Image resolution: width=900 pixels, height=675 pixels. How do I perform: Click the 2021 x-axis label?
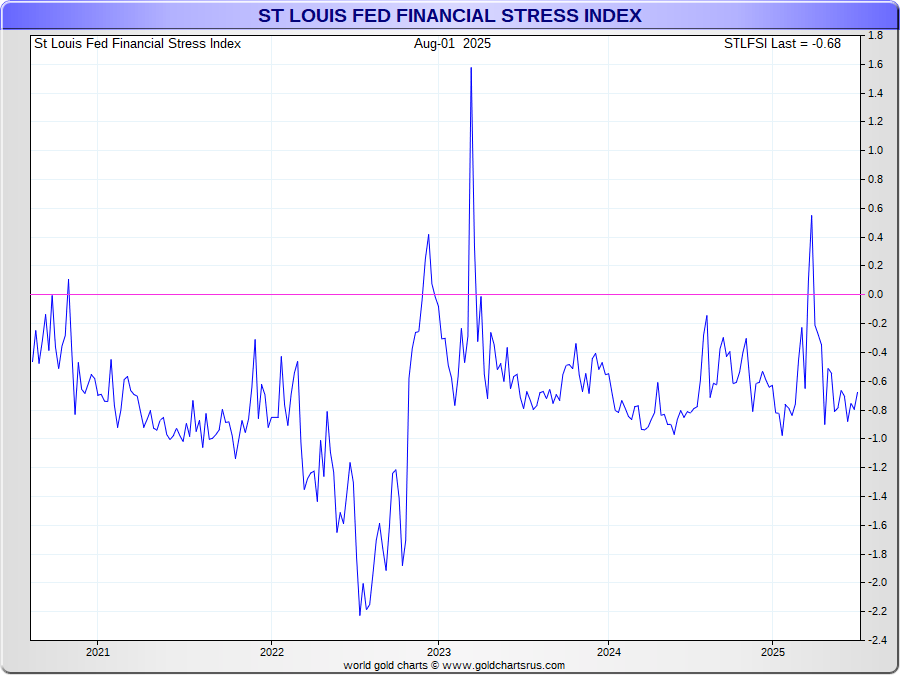98,652
